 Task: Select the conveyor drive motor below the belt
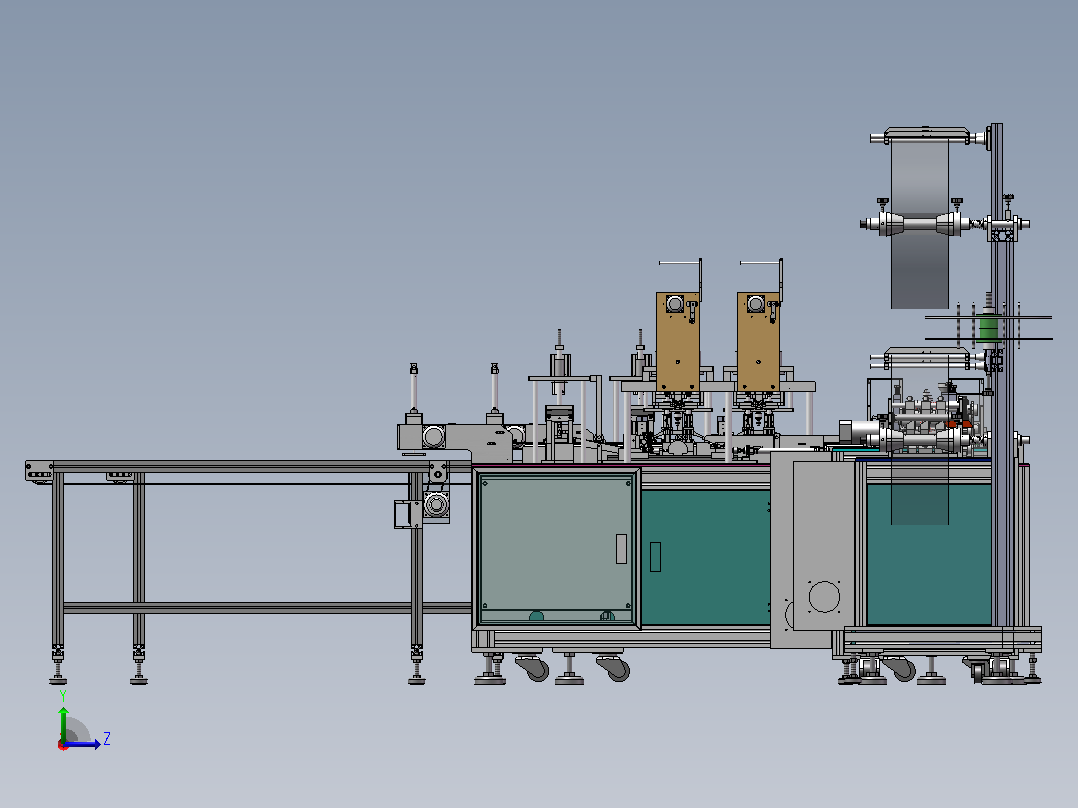coord(435,505)
